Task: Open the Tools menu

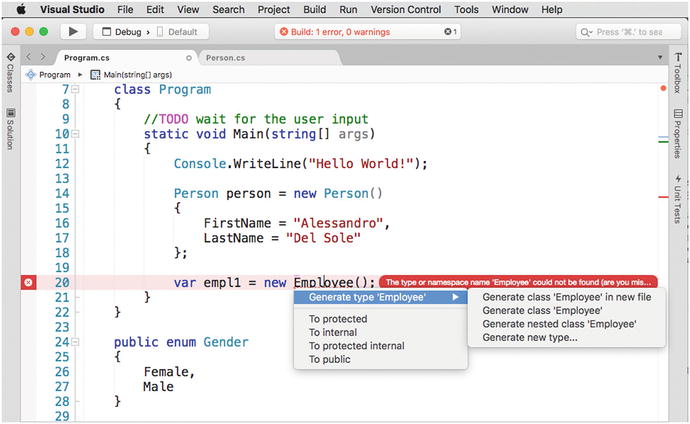Action: (x=466, y=9)
